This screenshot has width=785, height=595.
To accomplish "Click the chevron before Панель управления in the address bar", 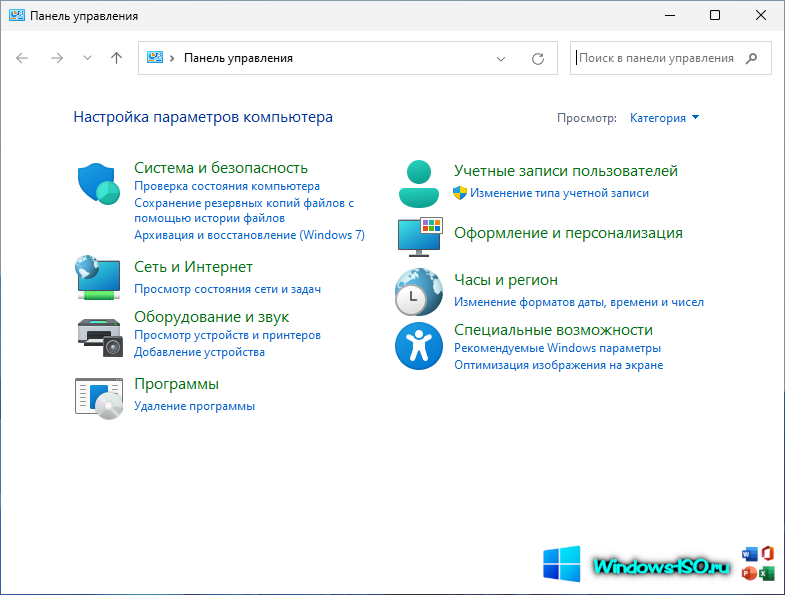I will 172,58.
